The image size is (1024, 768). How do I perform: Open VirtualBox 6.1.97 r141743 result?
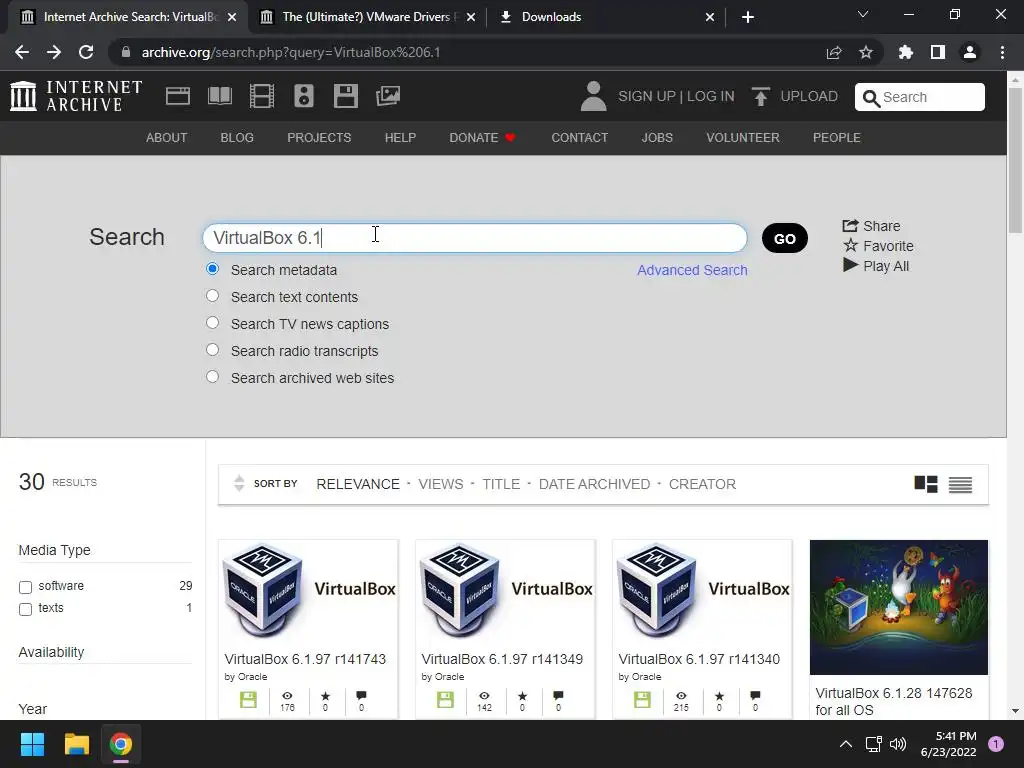pyautogui.click(x=305, y=659)
